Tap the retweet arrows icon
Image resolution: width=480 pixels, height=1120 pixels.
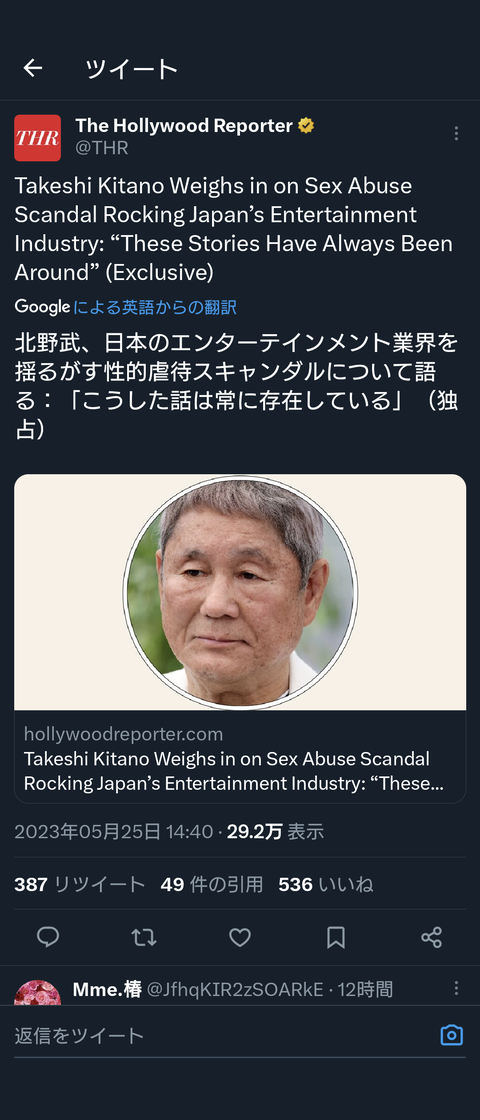pos(144,937)
